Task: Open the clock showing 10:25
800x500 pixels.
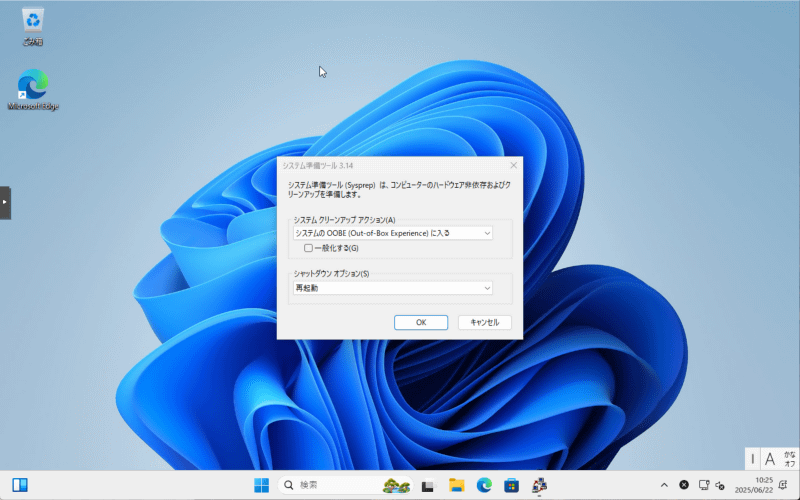Action: click(754, 485)
